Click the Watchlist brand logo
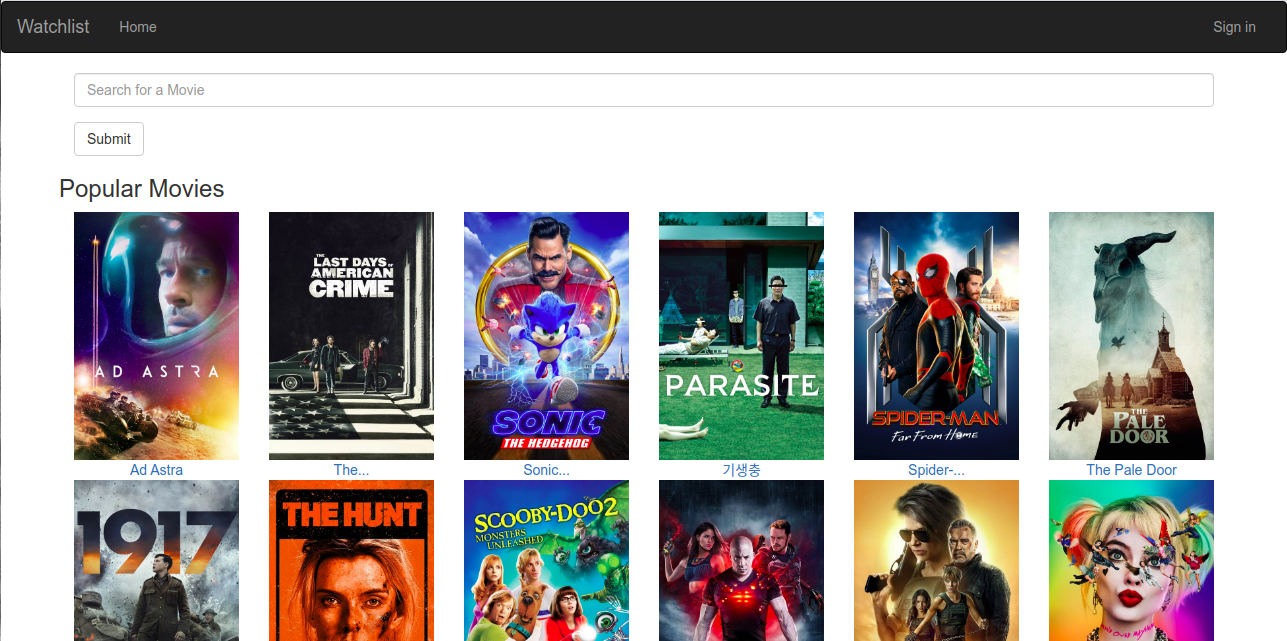 click(53, 27)
